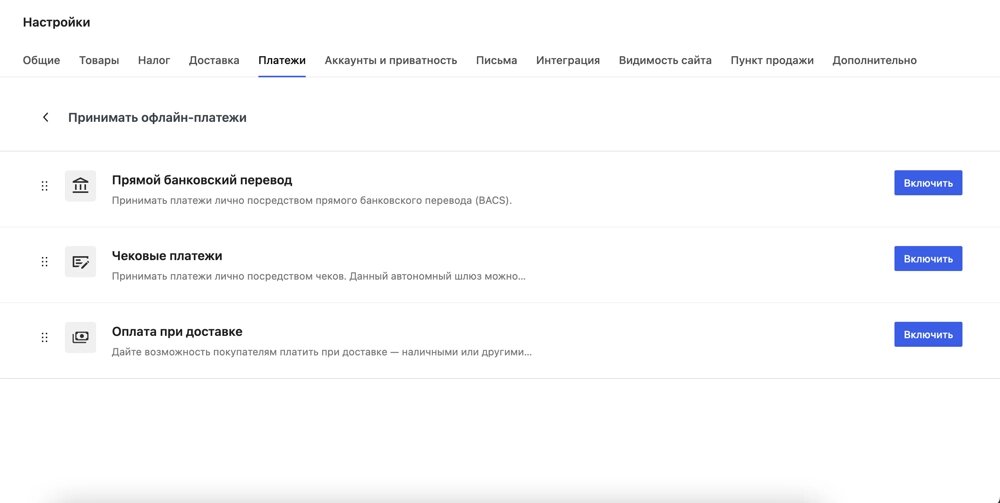Go to the Пункт продажи tab
The height and width of the screenshot is (503, 1000).
tap(772, 61)
